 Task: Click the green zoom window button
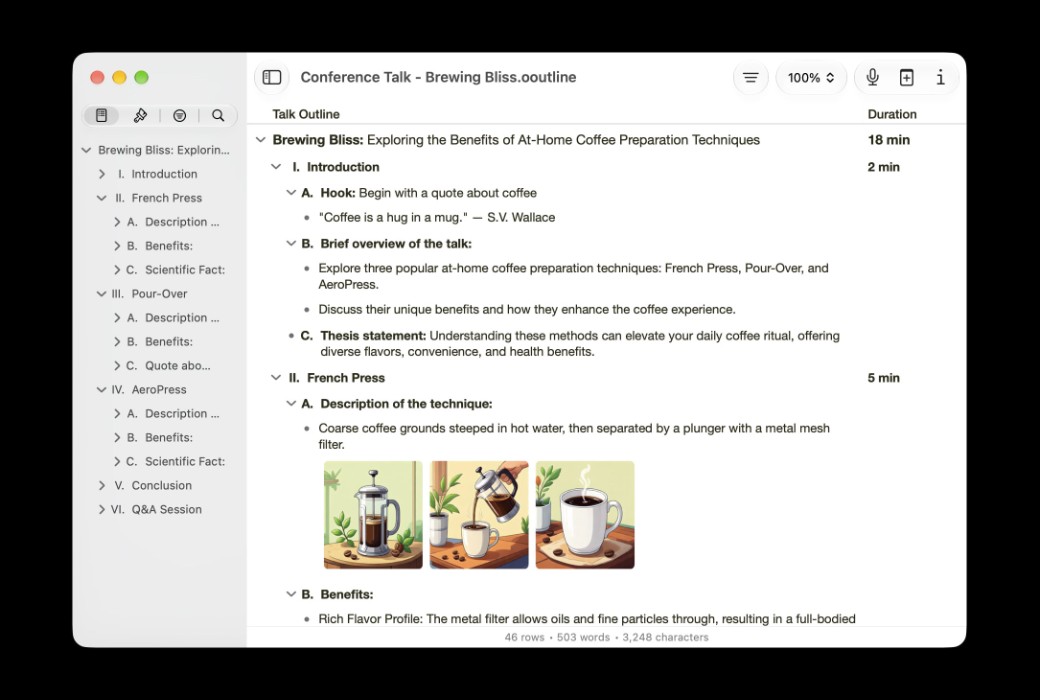point(141,78)
